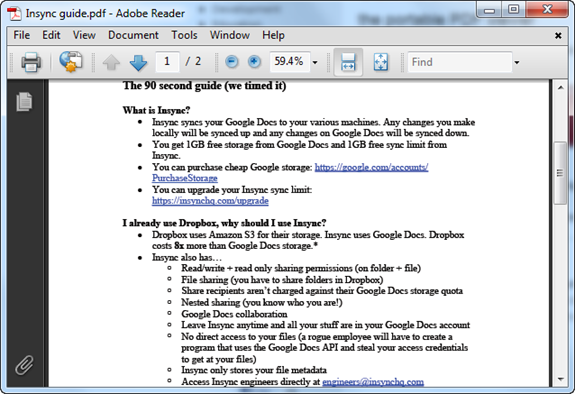Click the page number field
The image size is (575, 394).
[x=167, y=62]
